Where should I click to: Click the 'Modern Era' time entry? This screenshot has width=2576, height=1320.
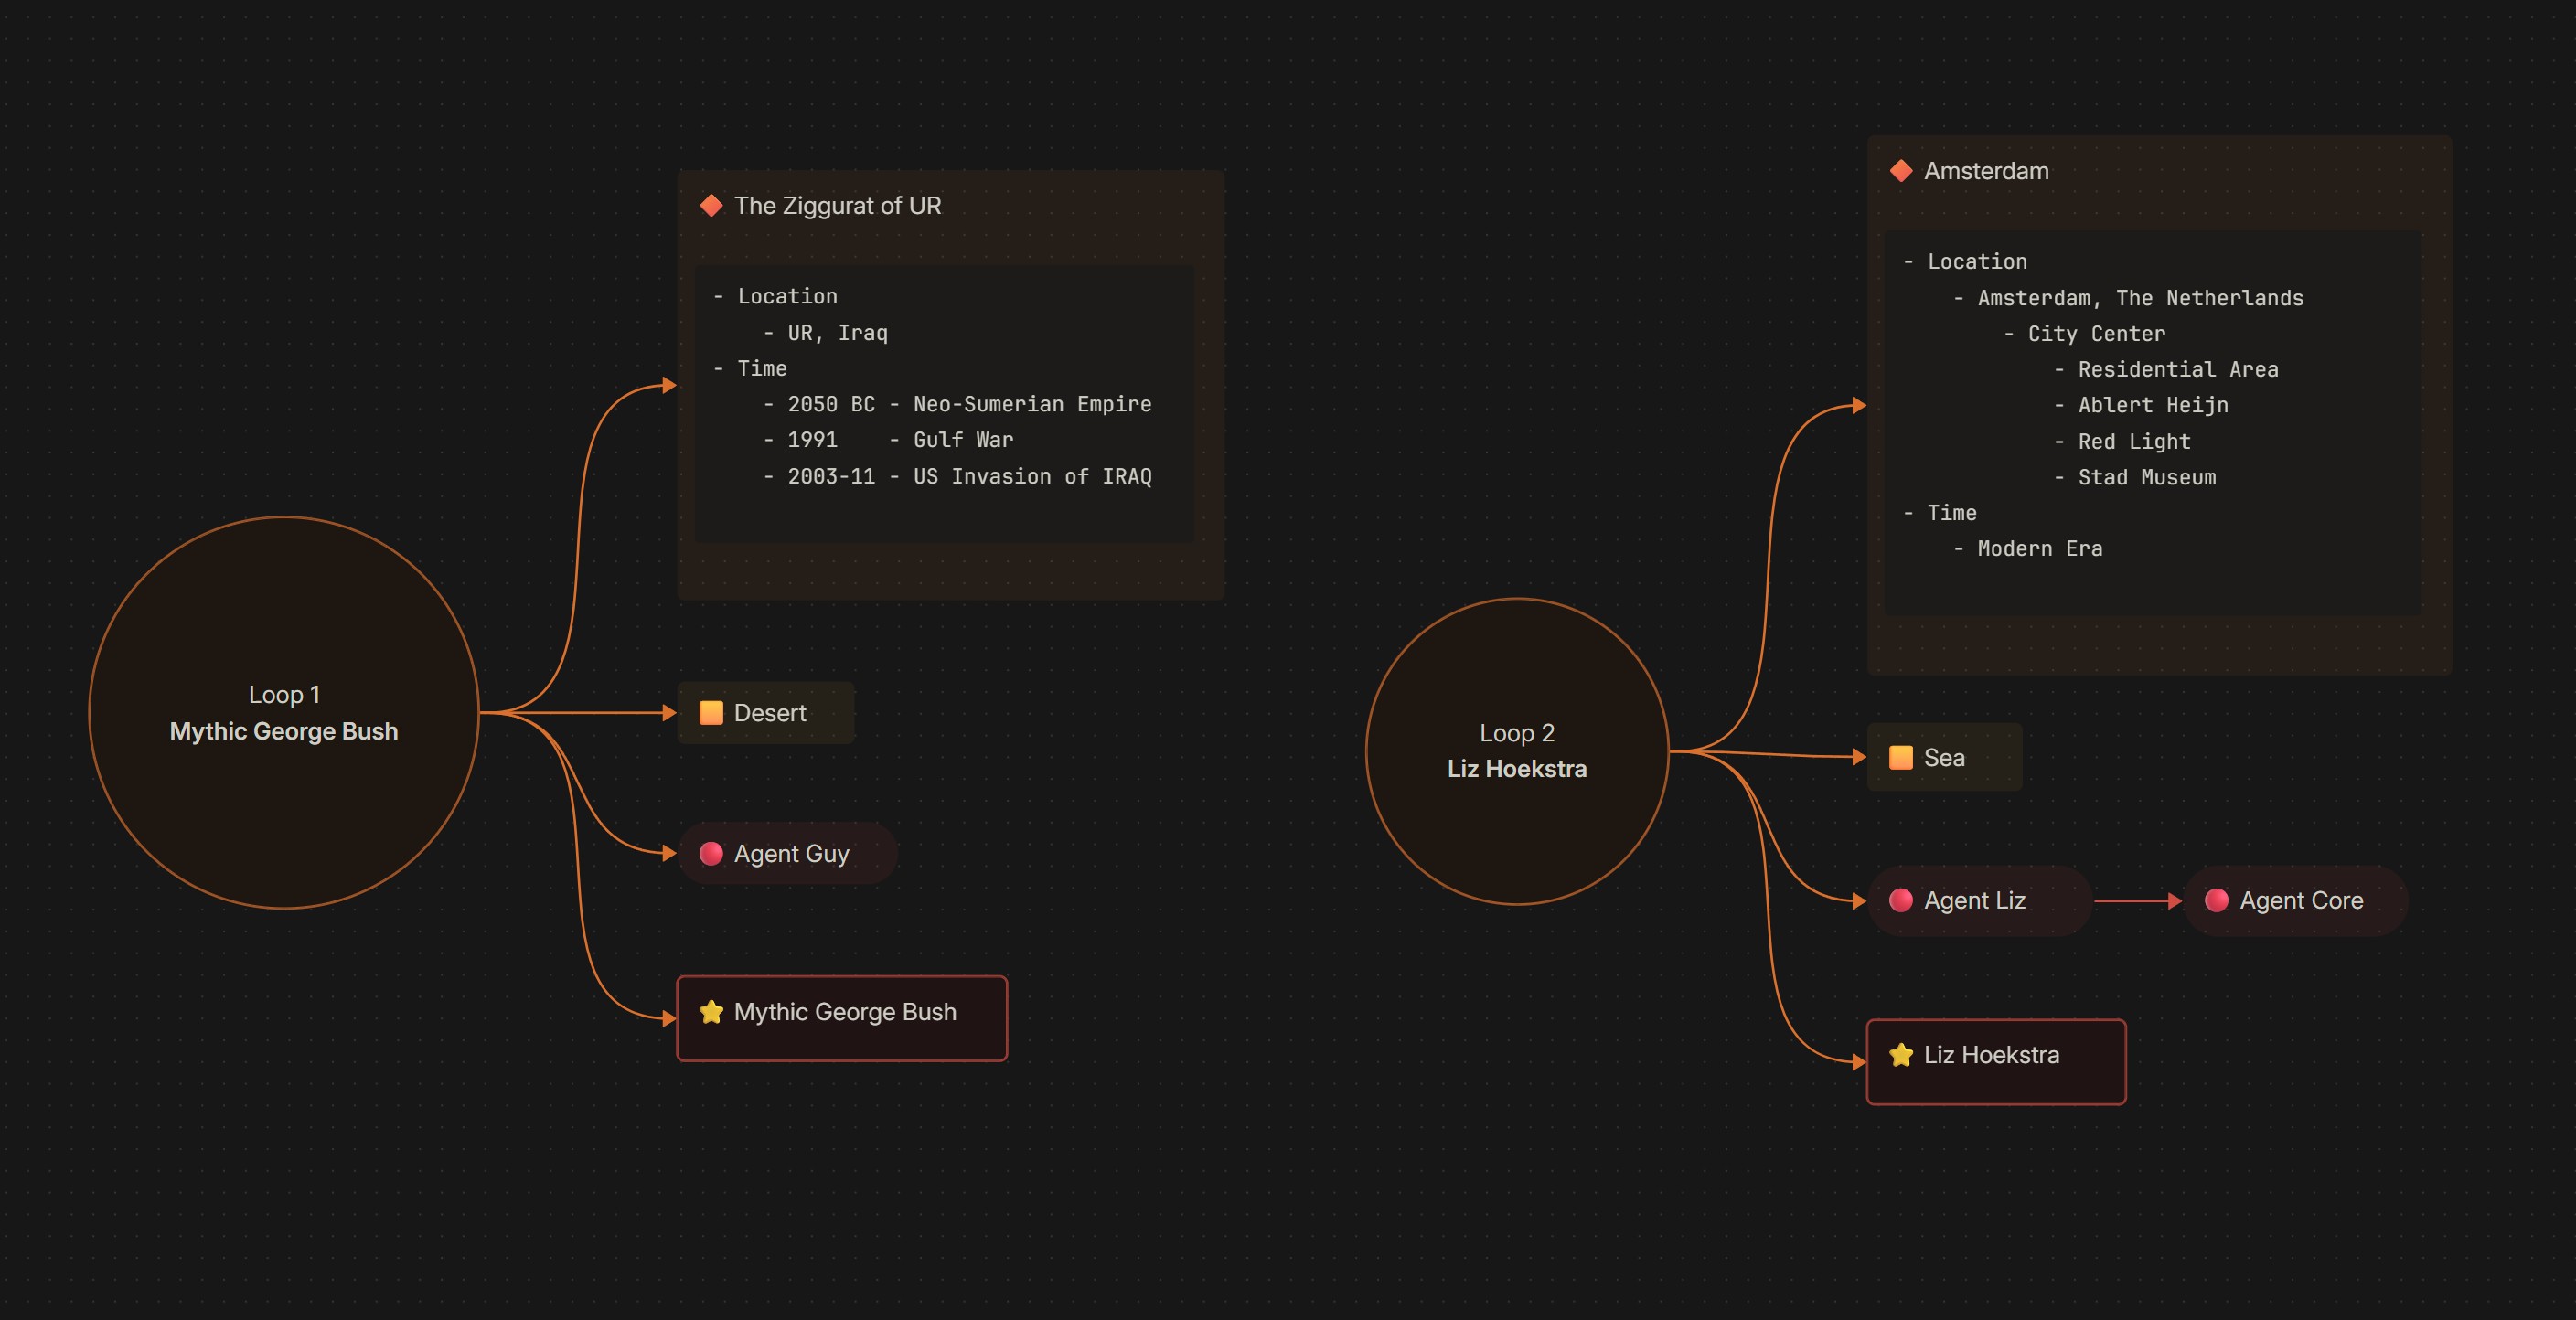[x=2039, y=549]
